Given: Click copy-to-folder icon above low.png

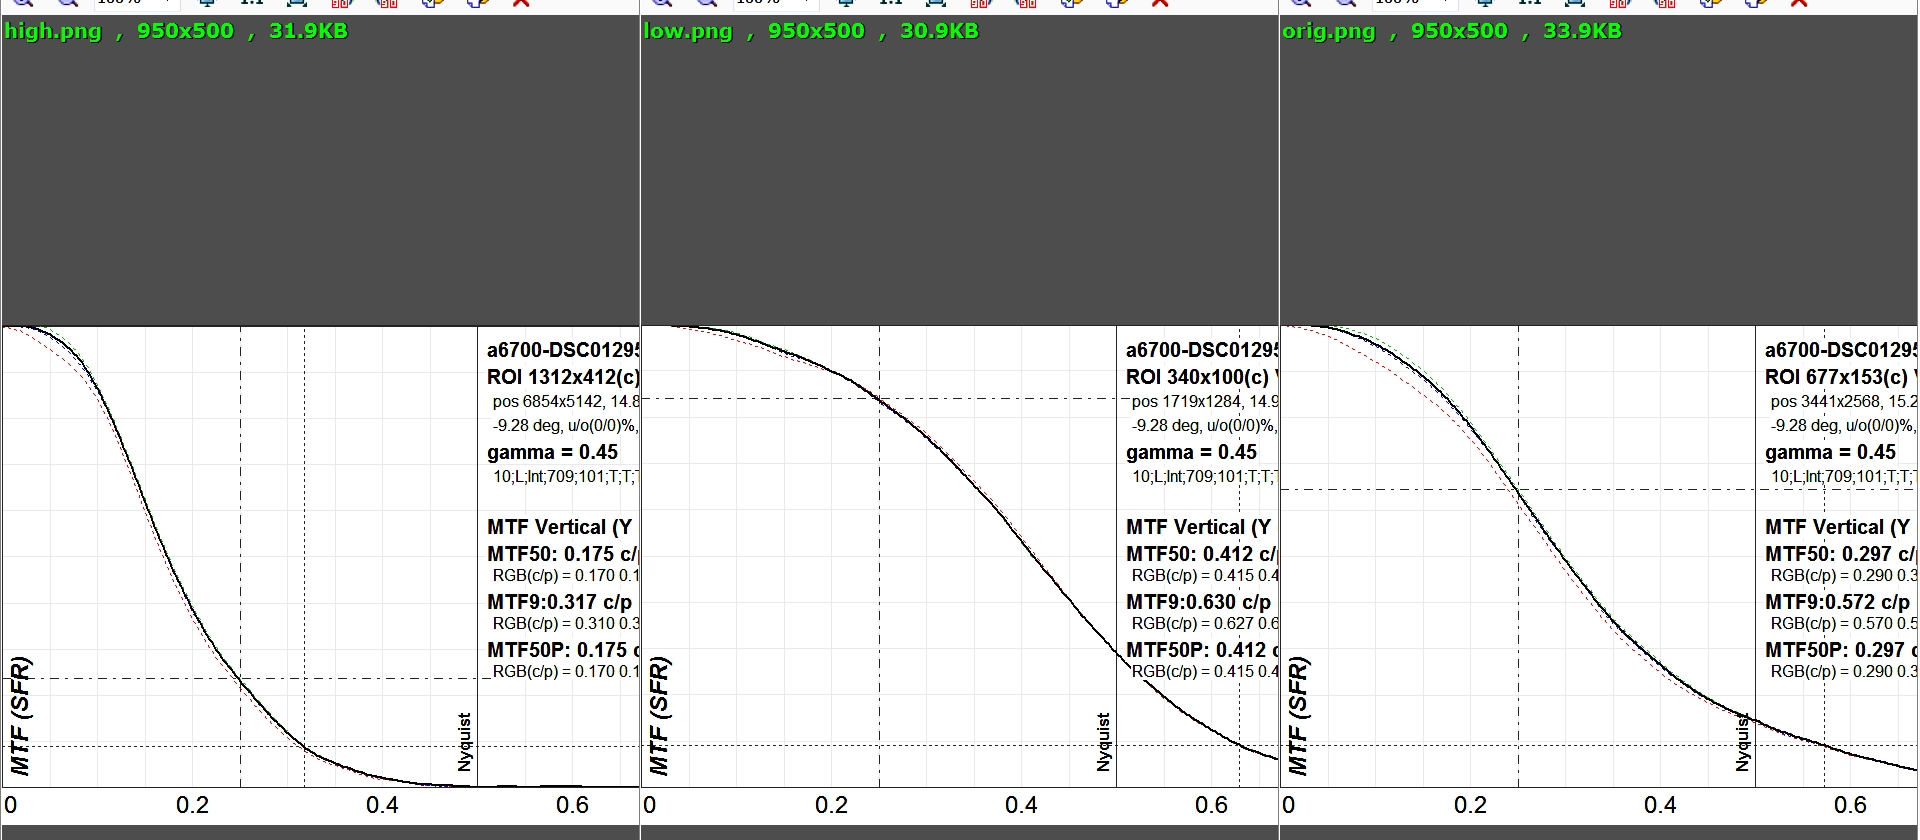Looking at the screenshot, I should 1071,3.
